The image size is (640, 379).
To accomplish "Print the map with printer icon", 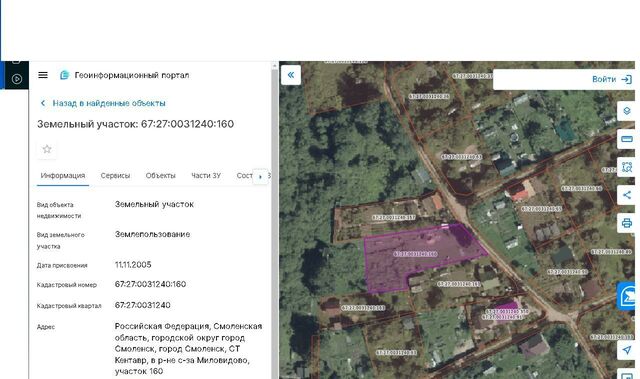I will 627,223.
